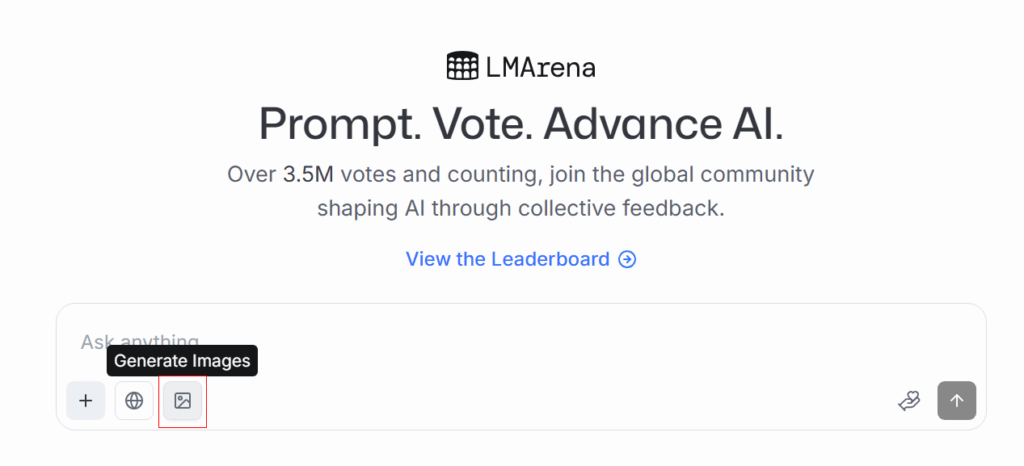
Task: Click the hand with heart icon
Action: pos(909,401)
